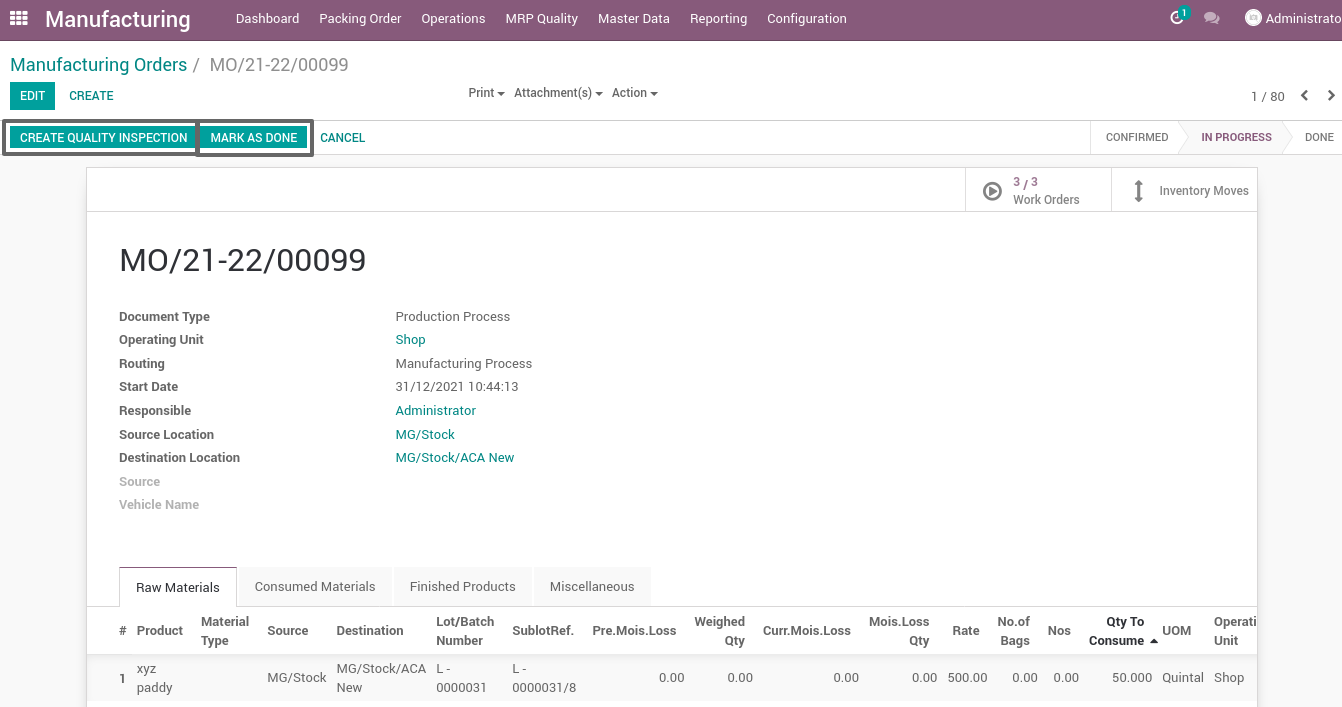Open the MG/Stock/ACA New destination link

tap(455, 458)
